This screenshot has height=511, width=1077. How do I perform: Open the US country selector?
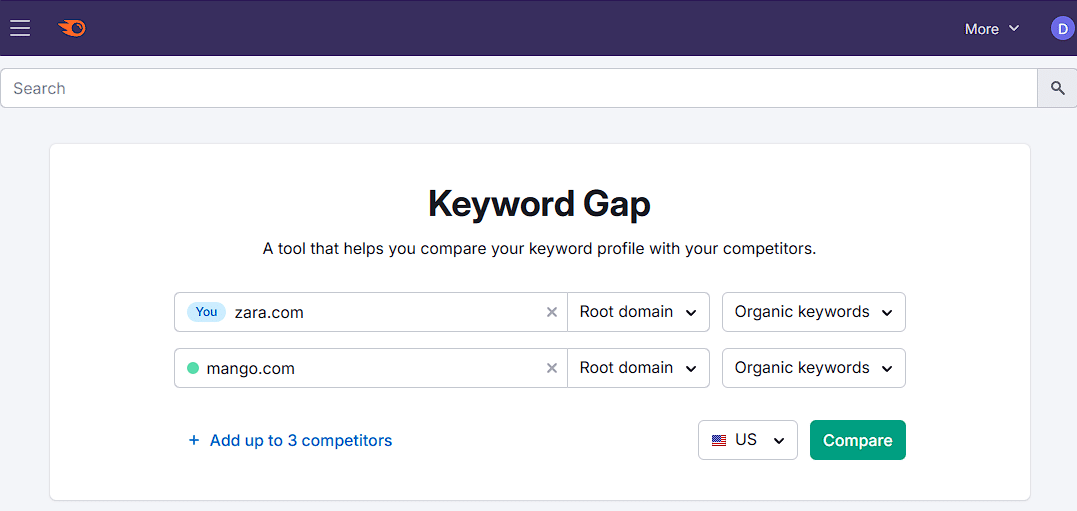click(748, 440)
